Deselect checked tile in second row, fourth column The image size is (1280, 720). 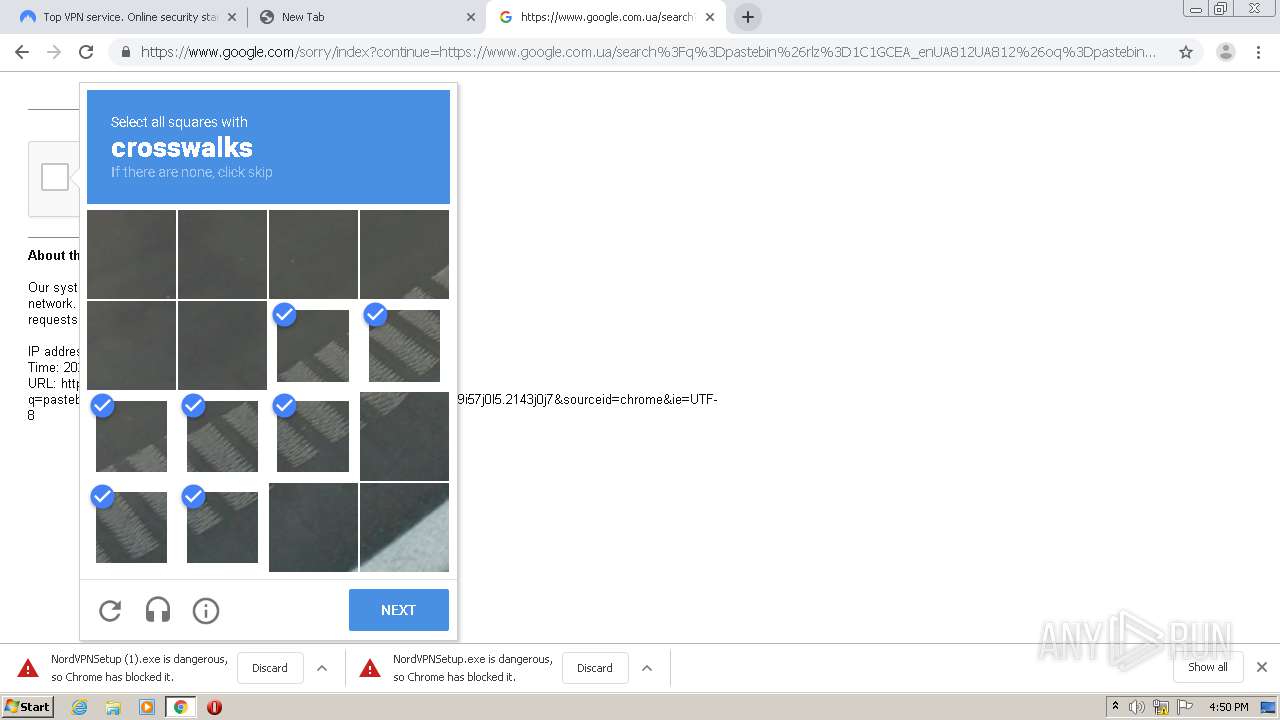click(x=404, y=345)
